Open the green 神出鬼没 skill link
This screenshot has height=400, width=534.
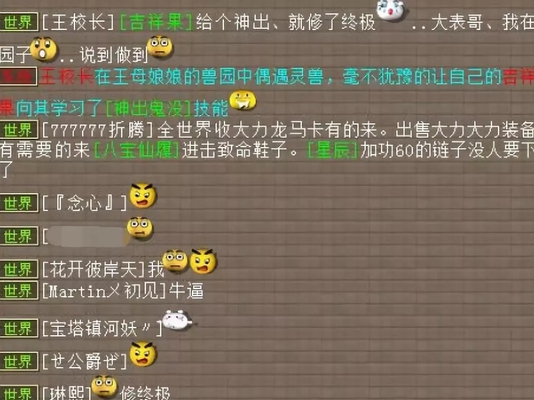click(x=148, y=109)
